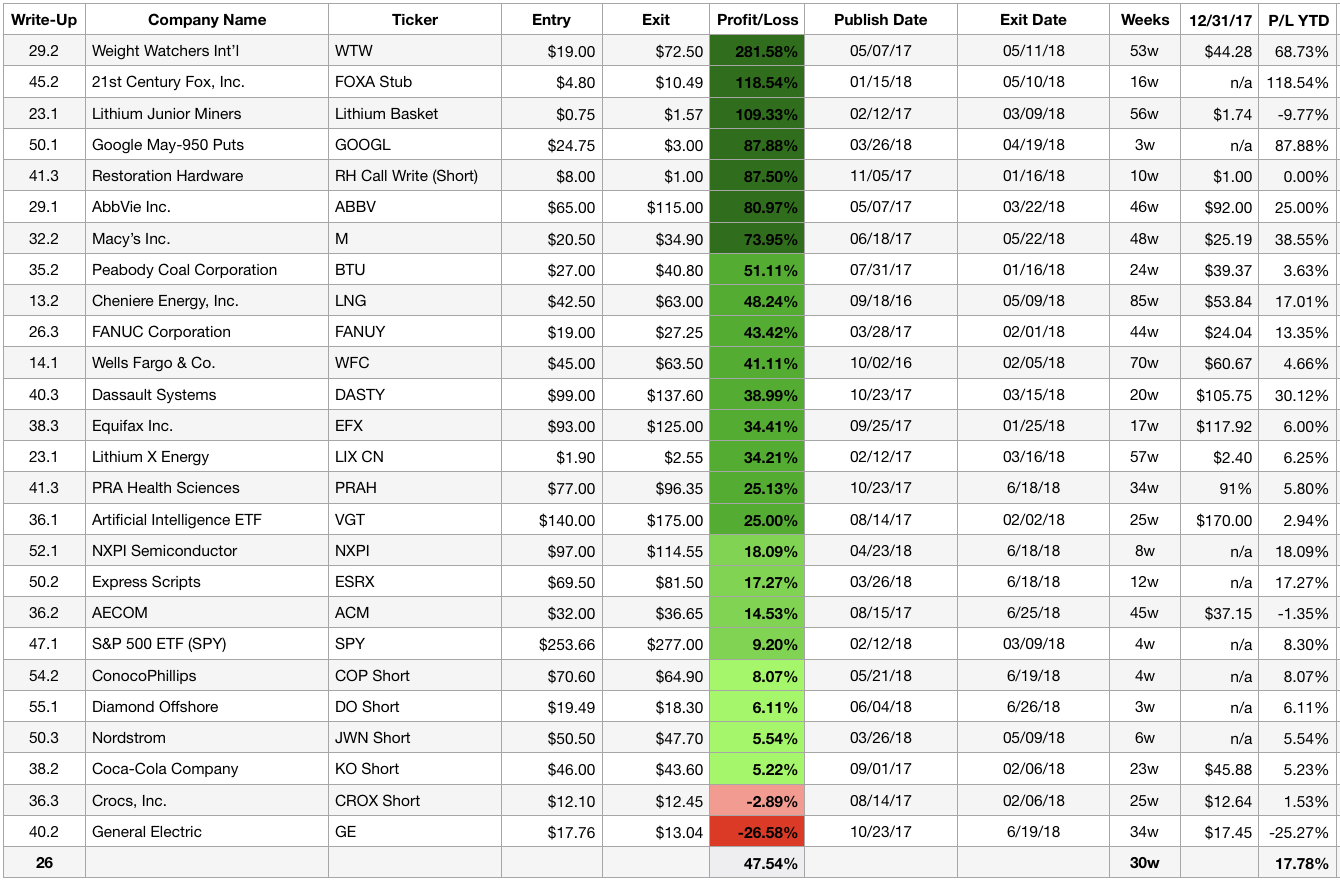Viewport: 1340px width, 880px height.
Task: Select the FOXA Stub ticker cell
Action: point(415,82)
